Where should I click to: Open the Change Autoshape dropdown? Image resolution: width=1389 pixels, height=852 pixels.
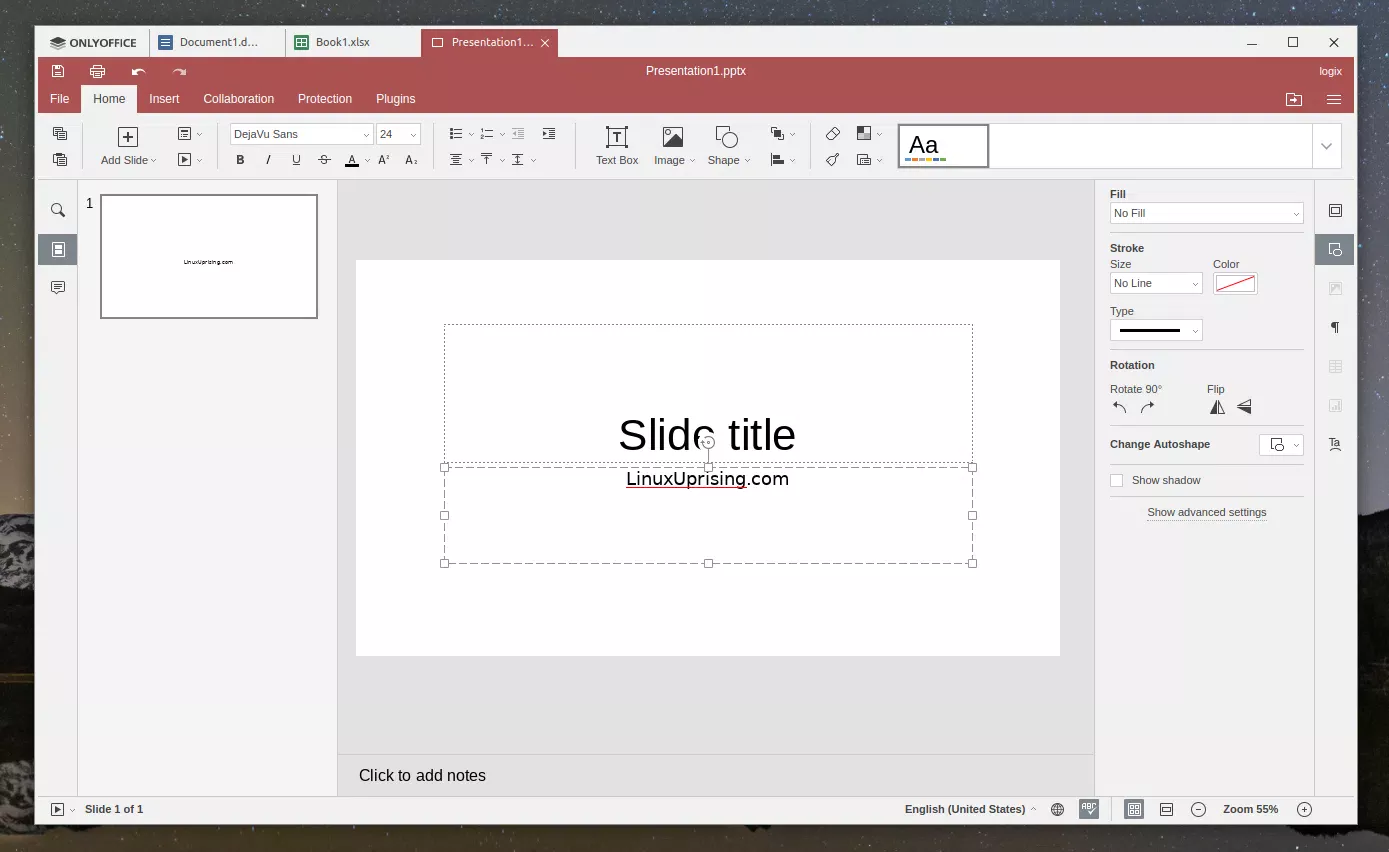tap(1281, 445)
